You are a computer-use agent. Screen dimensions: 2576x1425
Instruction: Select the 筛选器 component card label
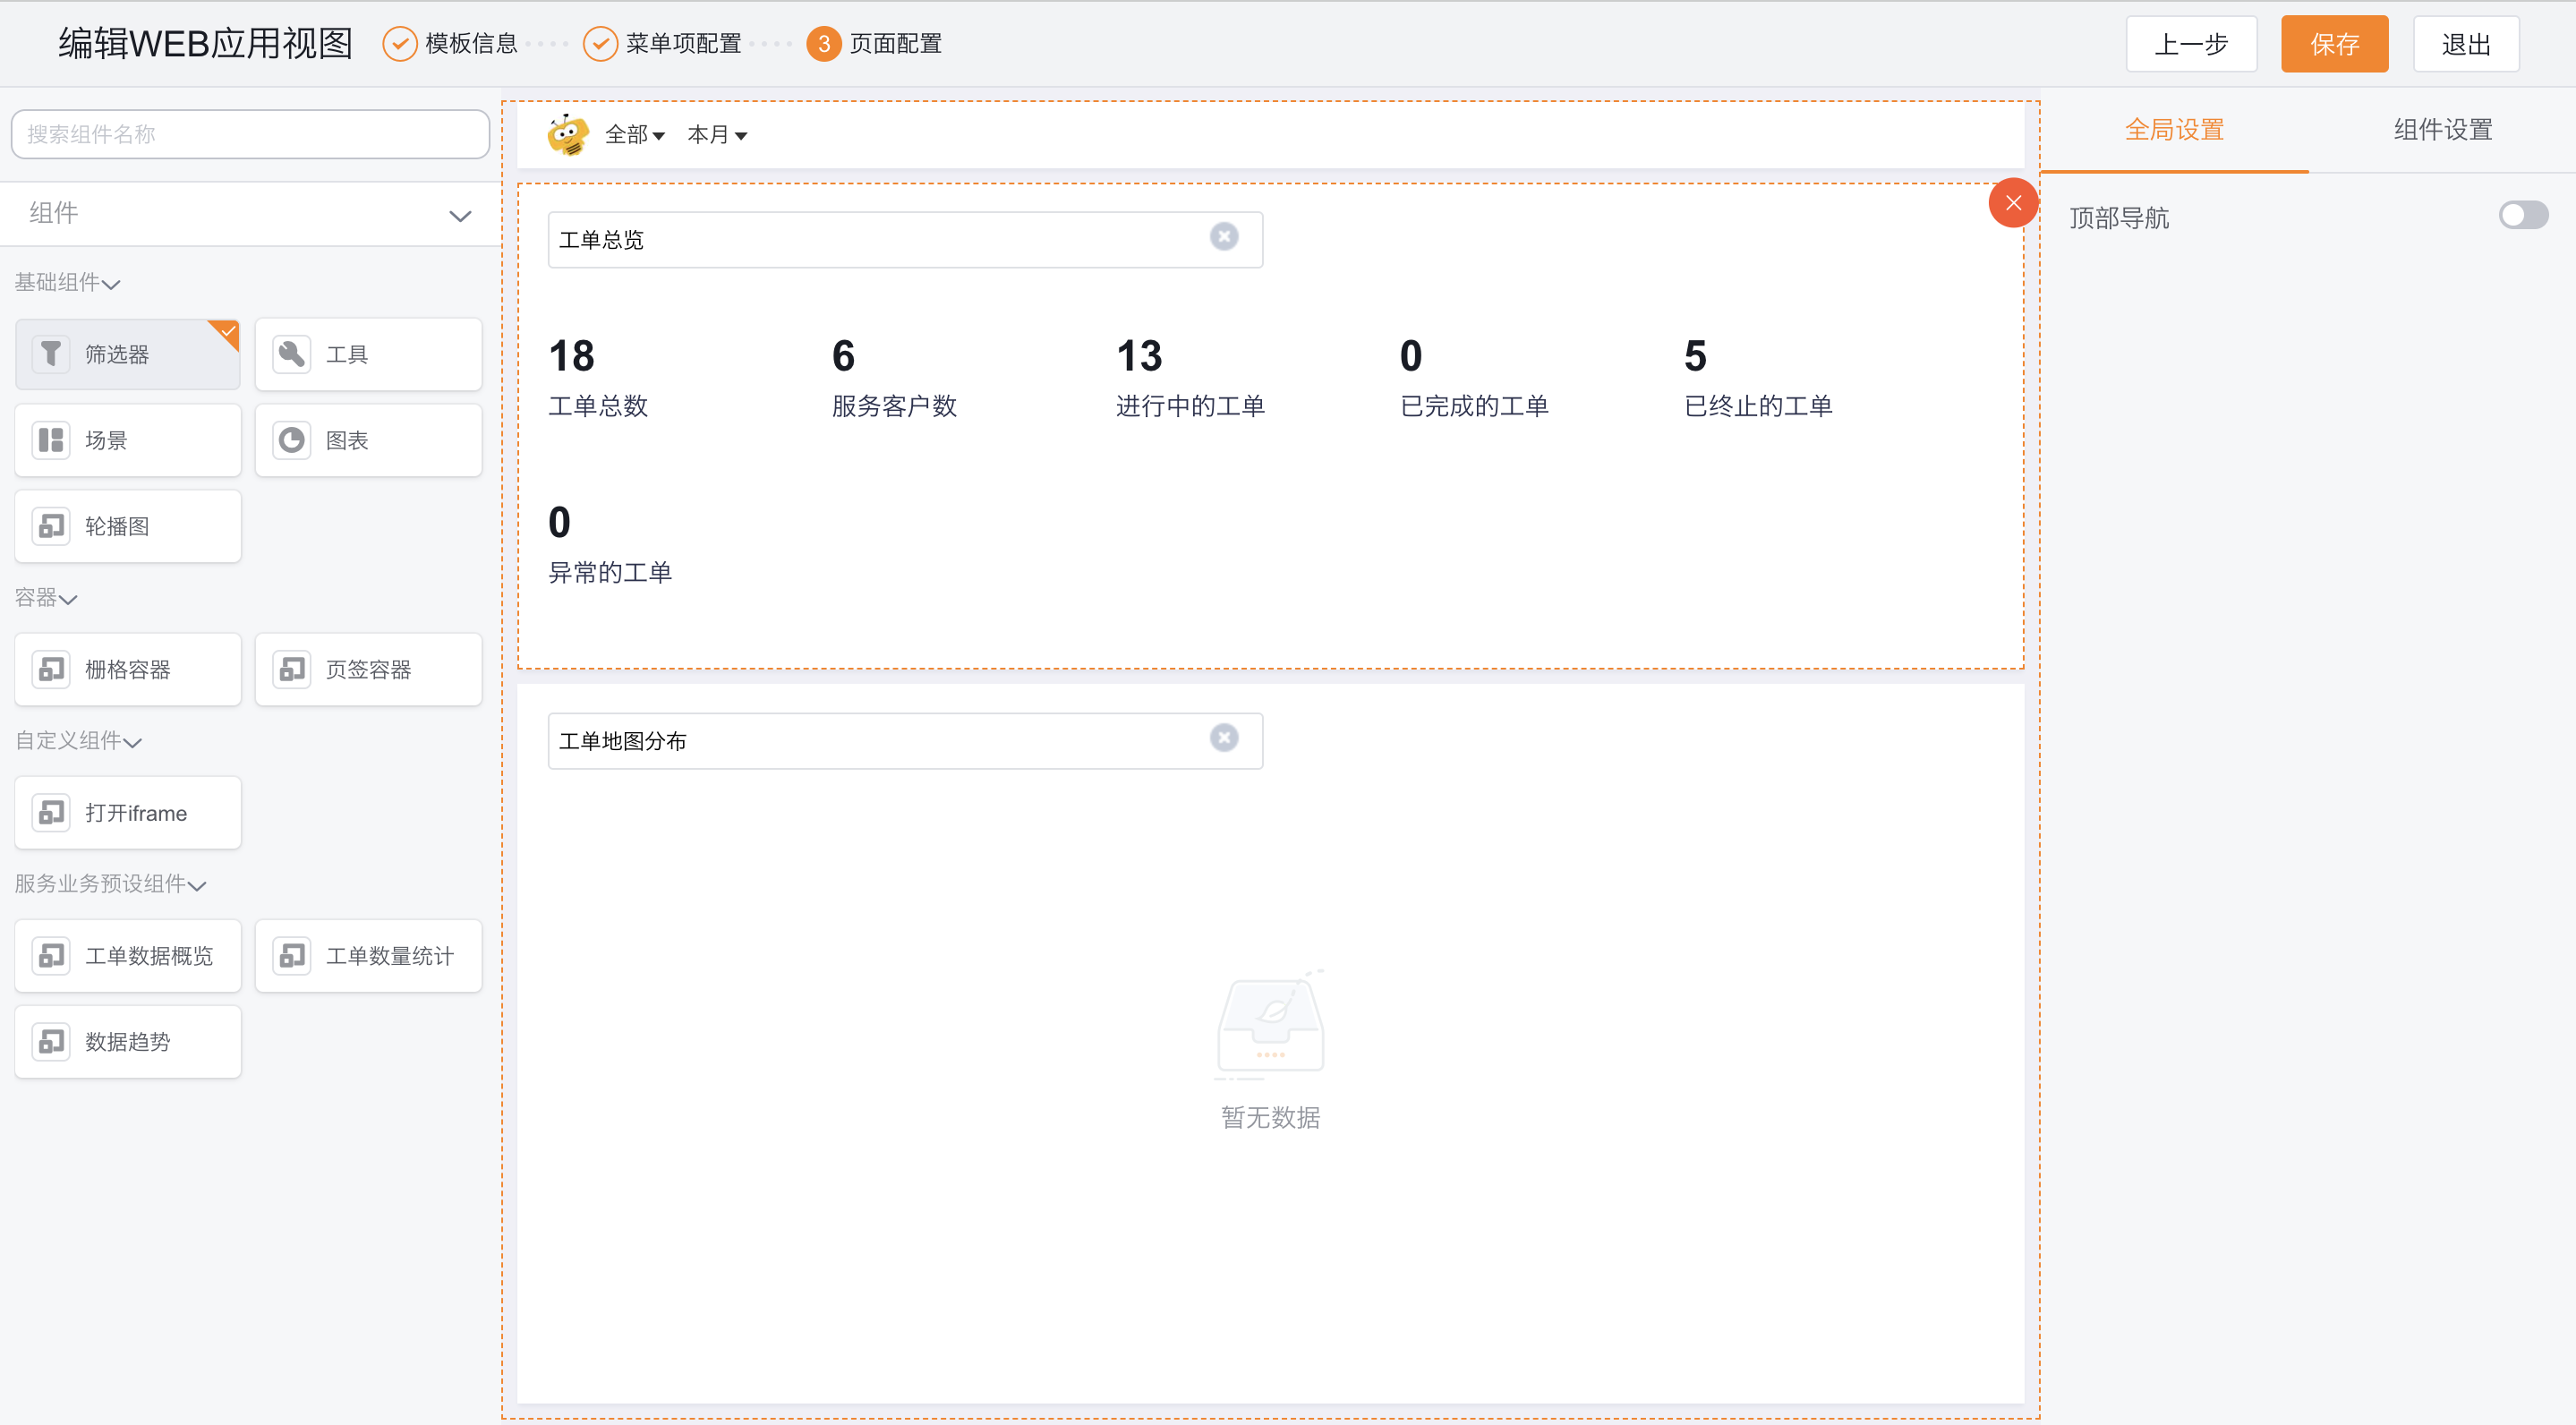click(117, 355)
